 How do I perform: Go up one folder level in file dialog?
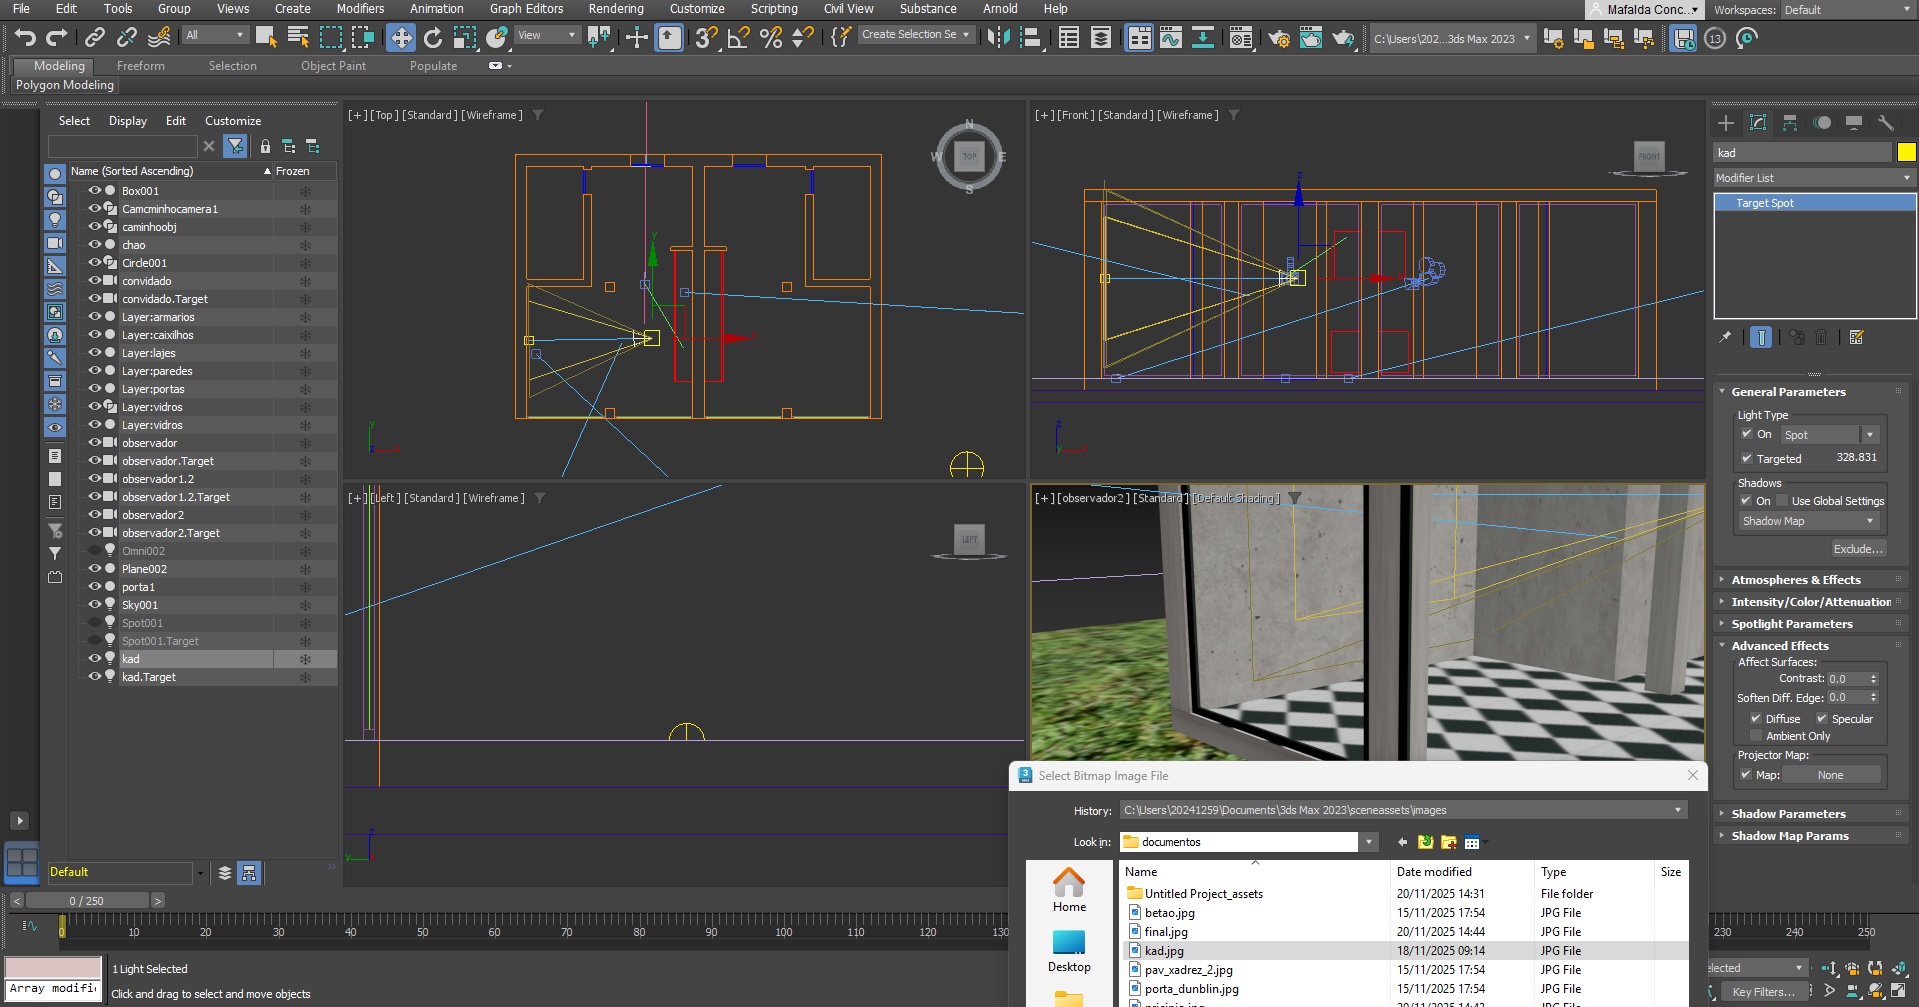[1425, 842]
